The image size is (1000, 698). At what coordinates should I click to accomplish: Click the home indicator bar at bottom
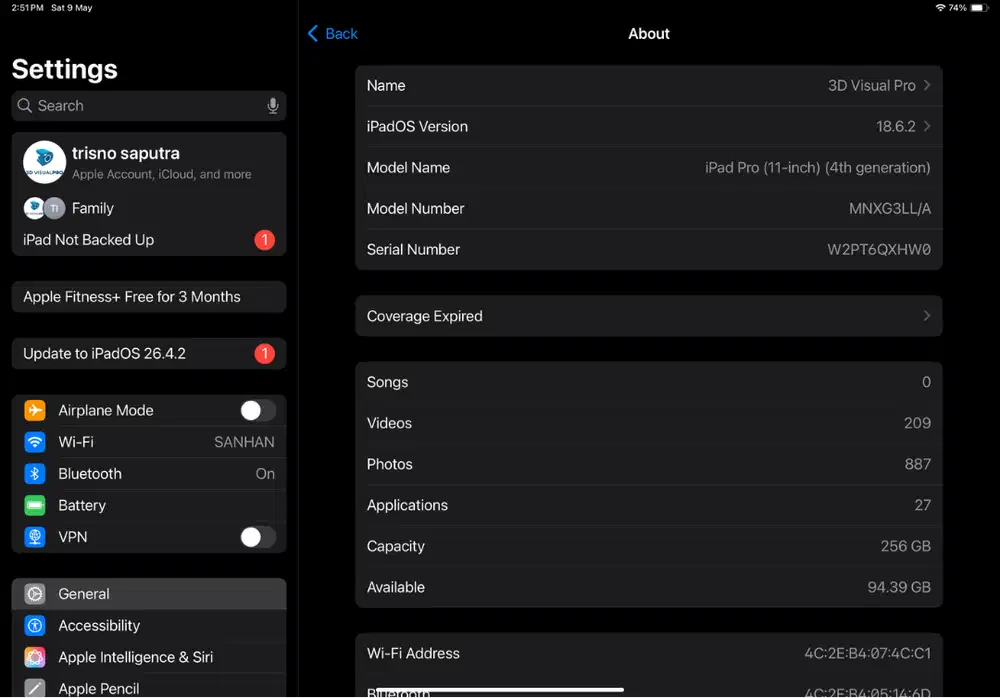pyautogui.click(x=500, y=689)
